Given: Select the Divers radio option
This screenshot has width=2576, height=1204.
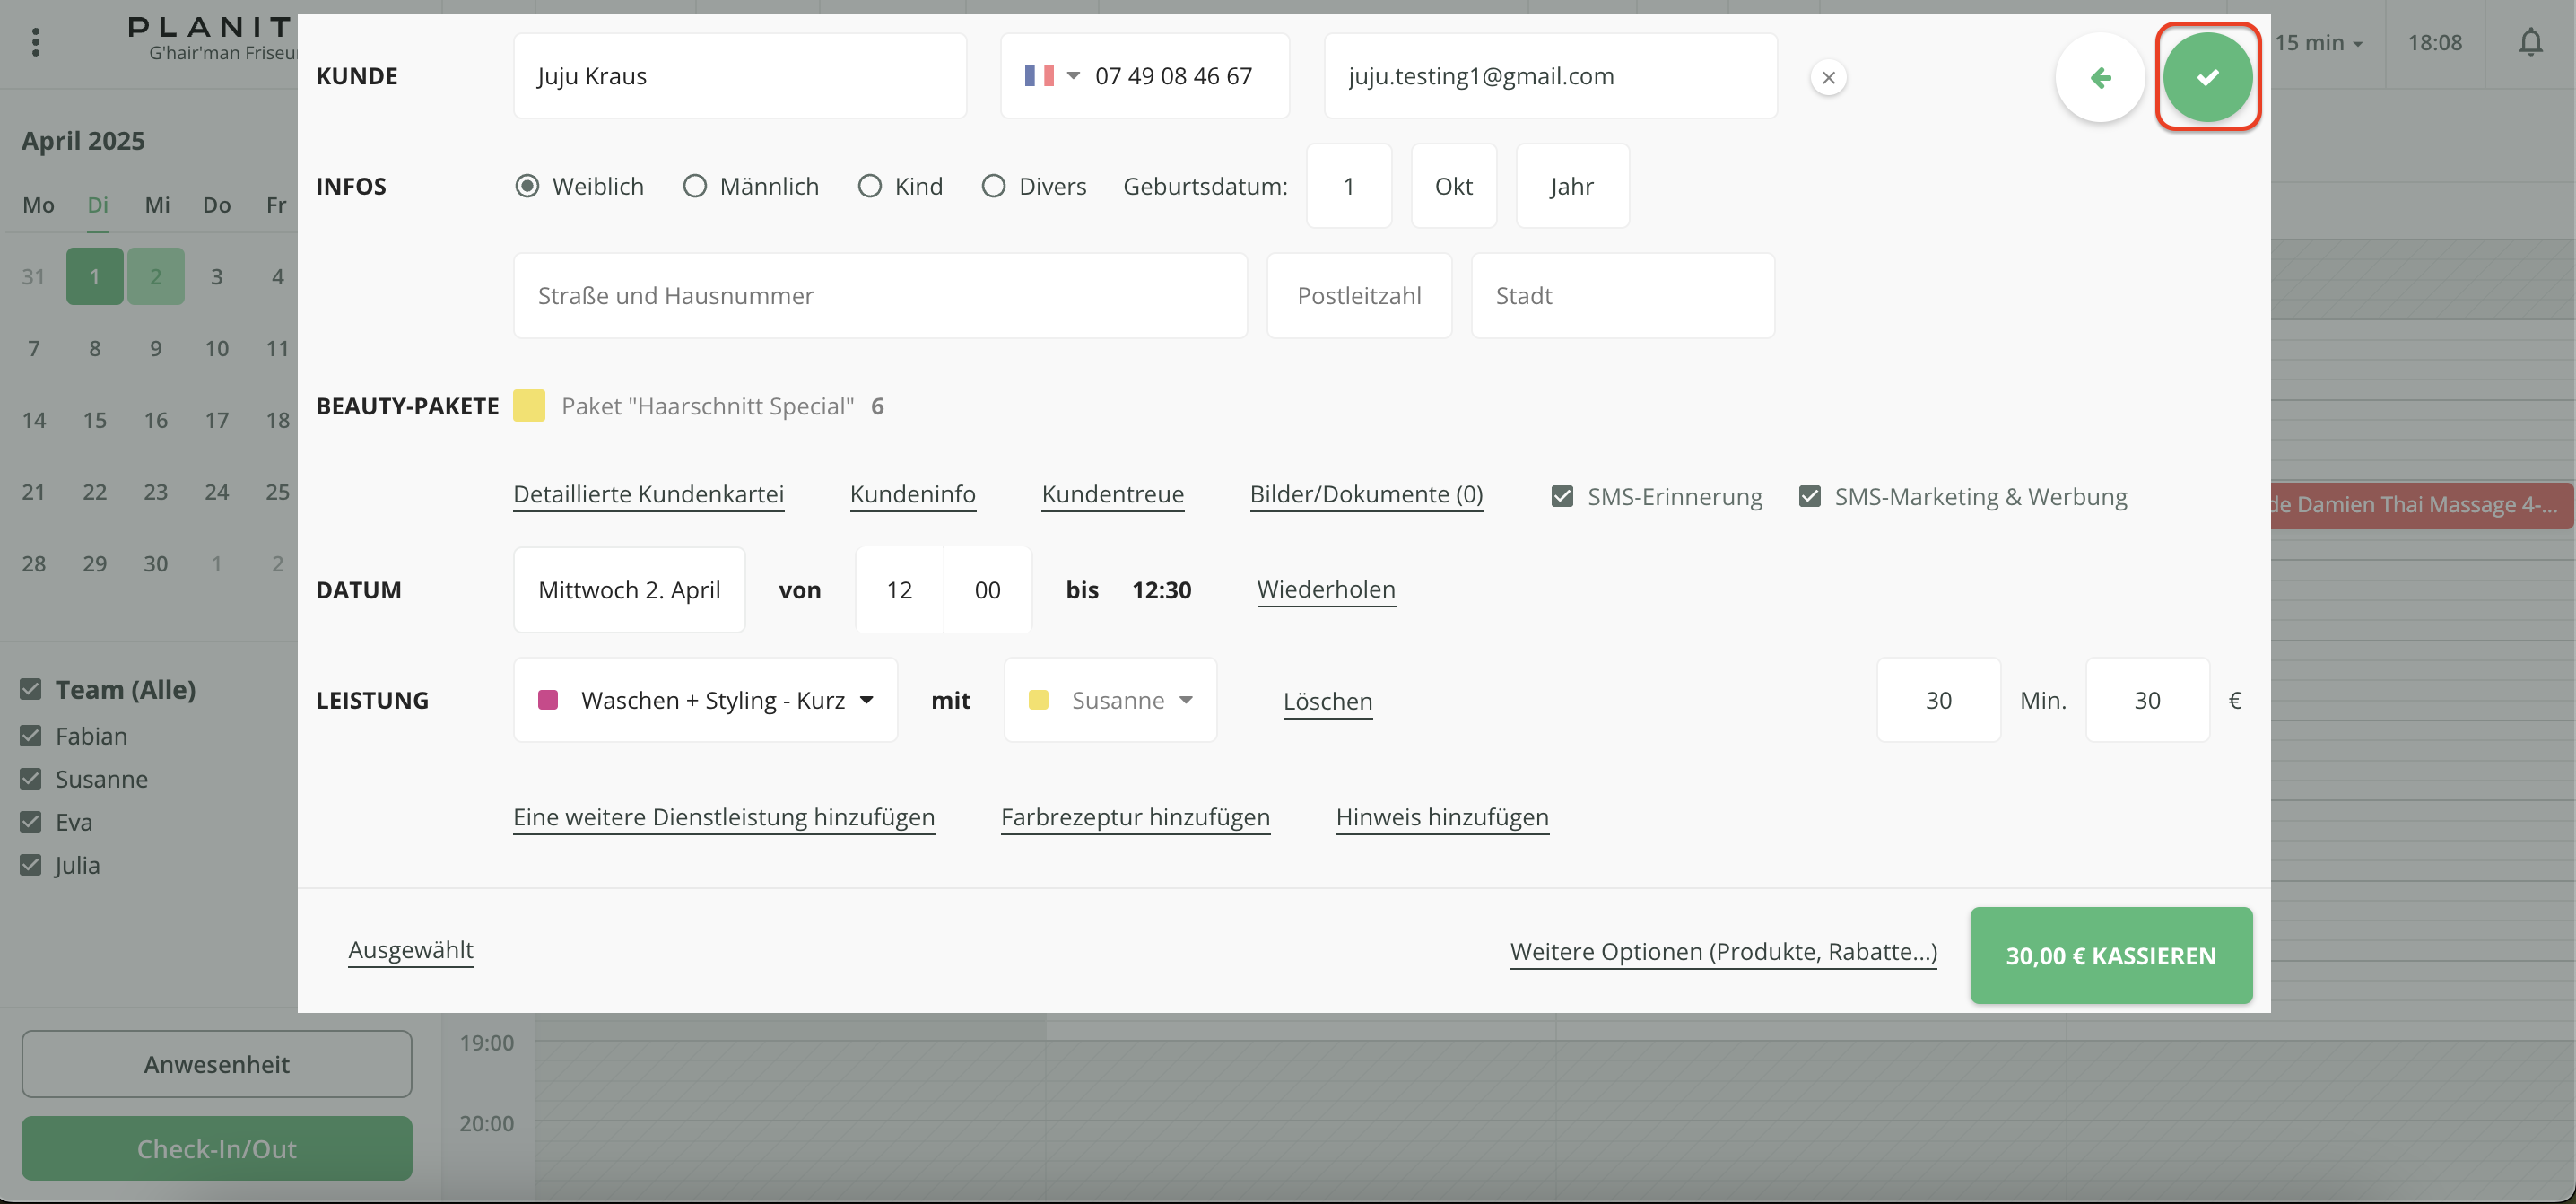Looking at the screenshot, I should click(993, 186).
